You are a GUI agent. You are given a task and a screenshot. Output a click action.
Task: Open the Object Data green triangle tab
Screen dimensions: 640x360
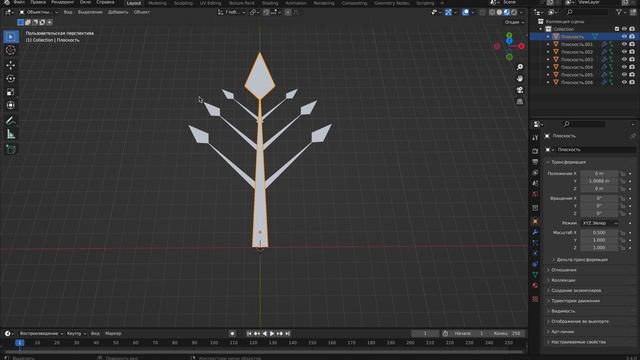[x=535, y=275]
